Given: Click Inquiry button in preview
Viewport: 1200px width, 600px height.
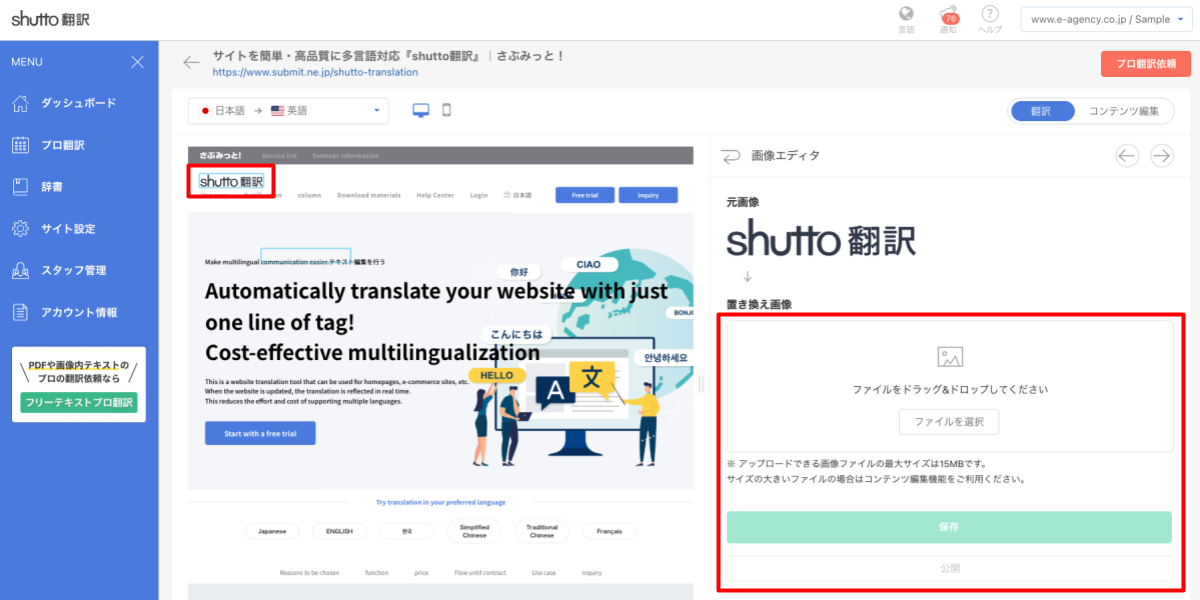Looking at the screenshot, I should [x=648, y=195].
